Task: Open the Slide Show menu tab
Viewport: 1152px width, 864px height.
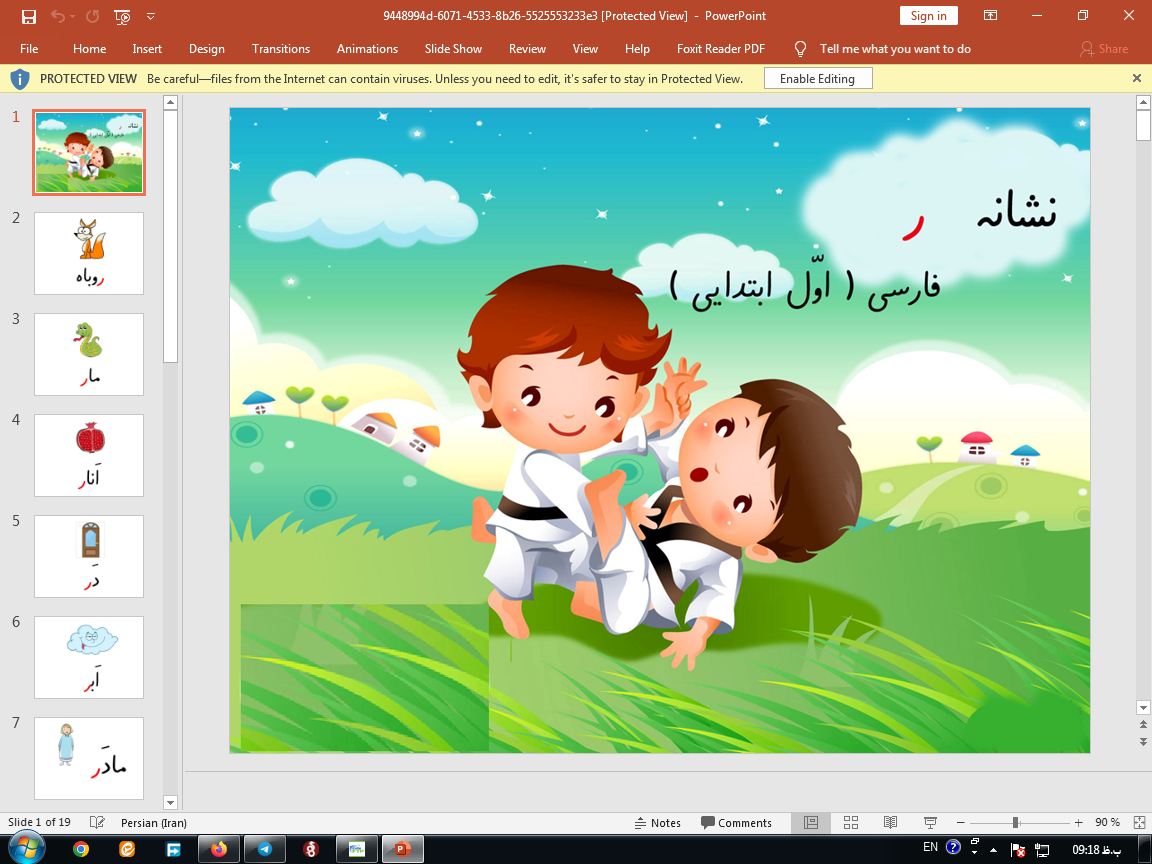Action: click(452, 48)
